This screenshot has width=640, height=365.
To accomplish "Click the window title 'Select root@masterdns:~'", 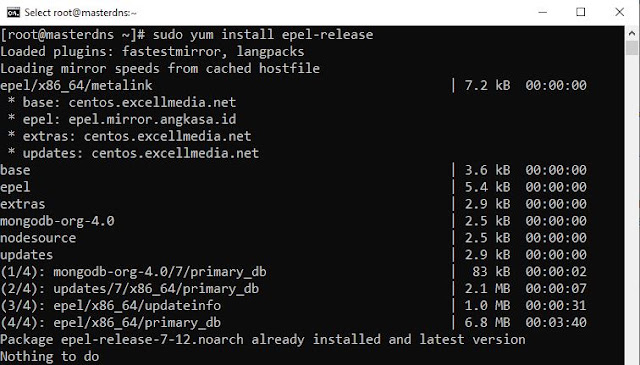I will (x=80, y=13).
